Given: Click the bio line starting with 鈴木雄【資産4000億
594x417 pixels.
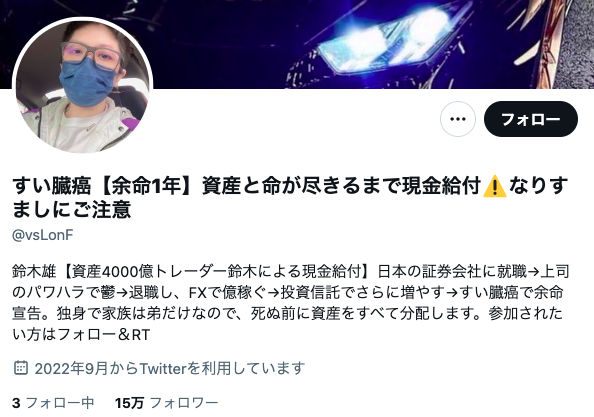Looking at the screenshot, I should click(291, 272).
